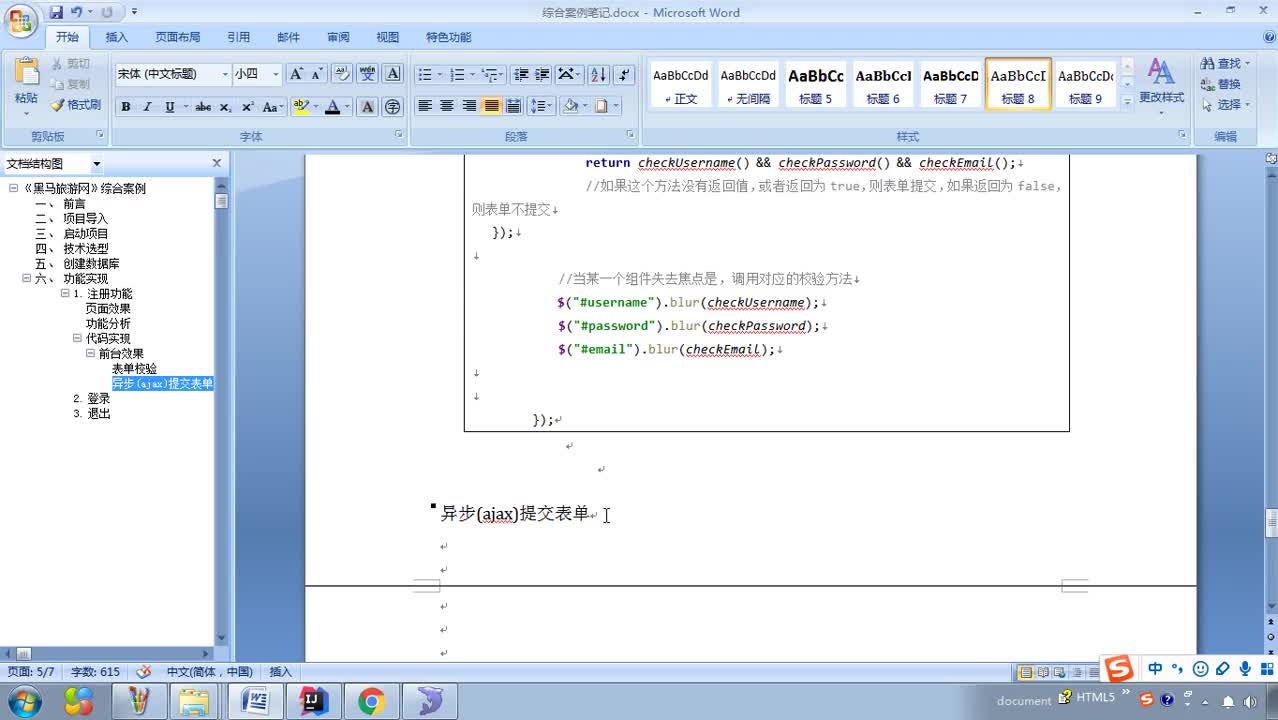Expand the Styles gallery more arrow
1278x720 pixels.
[1128, 101]
